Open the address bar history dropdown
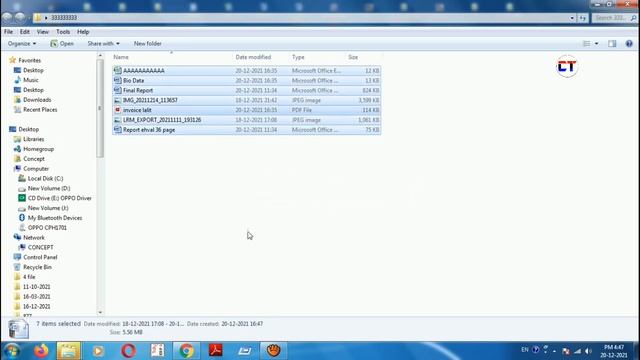 [x=572, y=18]
